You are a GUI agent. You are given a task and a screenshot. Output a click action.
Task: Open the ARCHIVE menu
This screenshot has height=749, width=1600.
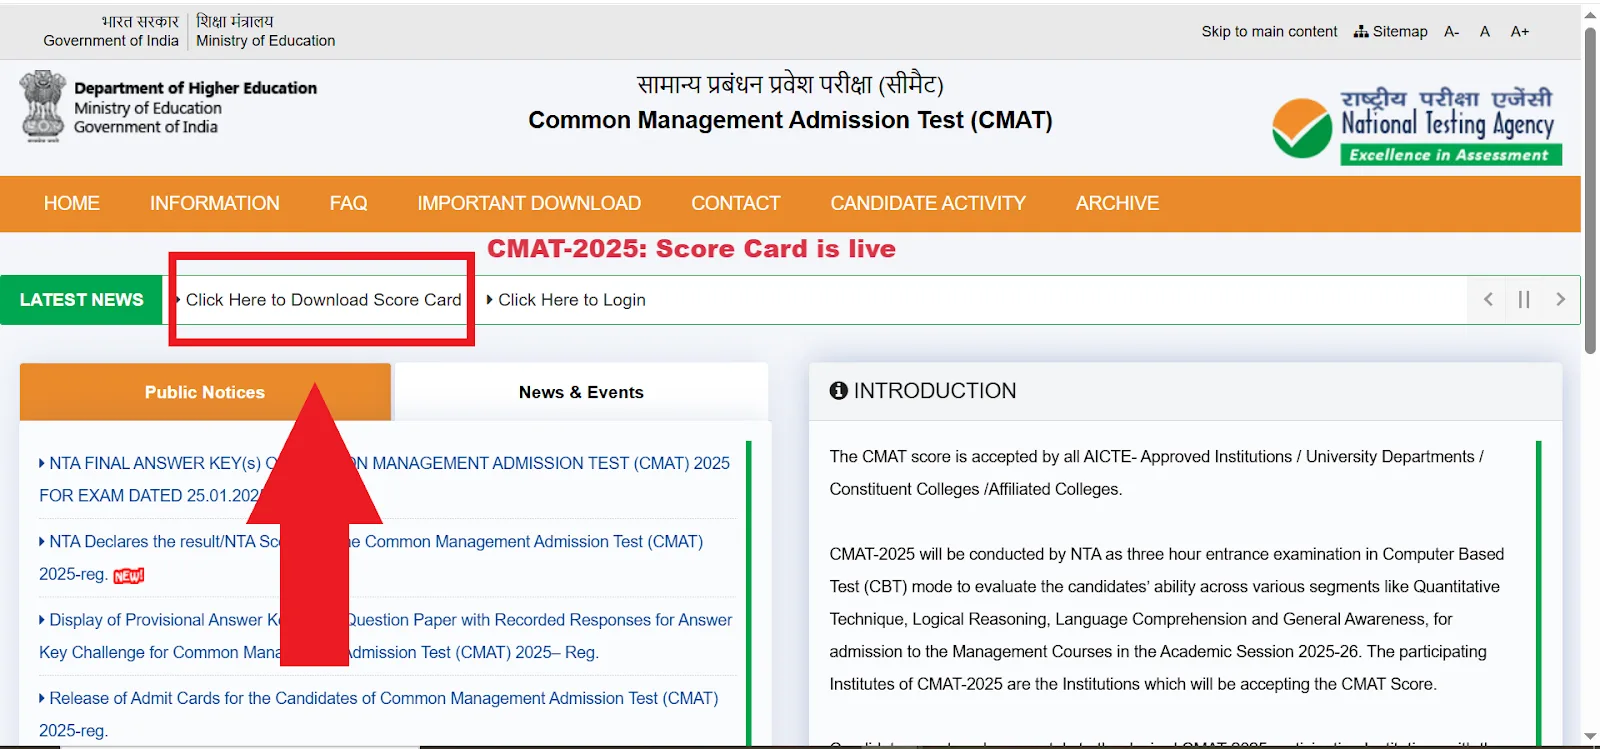tap(1117, 203)
